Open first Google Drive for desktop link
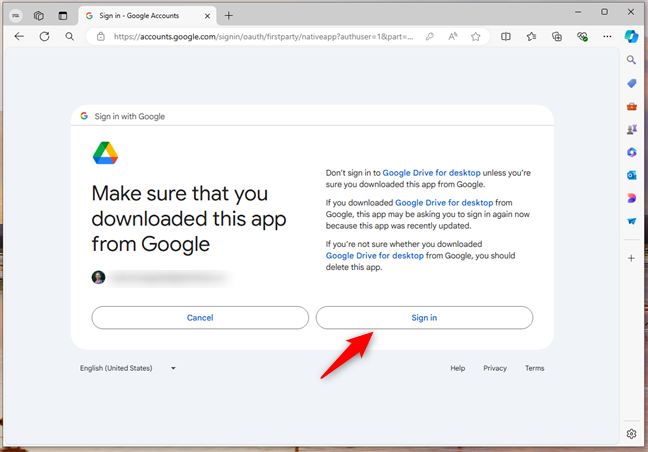The image size is (648, 452). point(431,173)
